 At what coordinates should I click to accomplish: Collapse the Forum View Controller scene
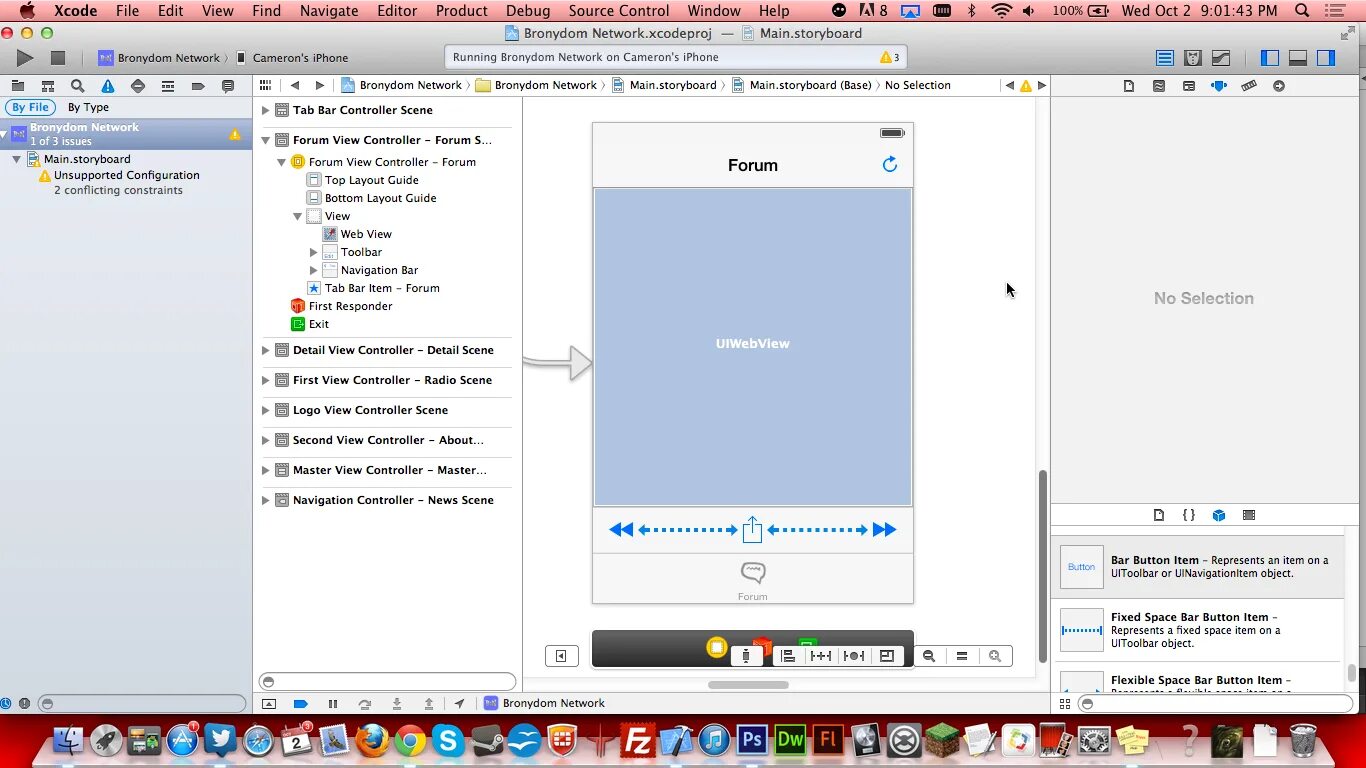(266, 140)
